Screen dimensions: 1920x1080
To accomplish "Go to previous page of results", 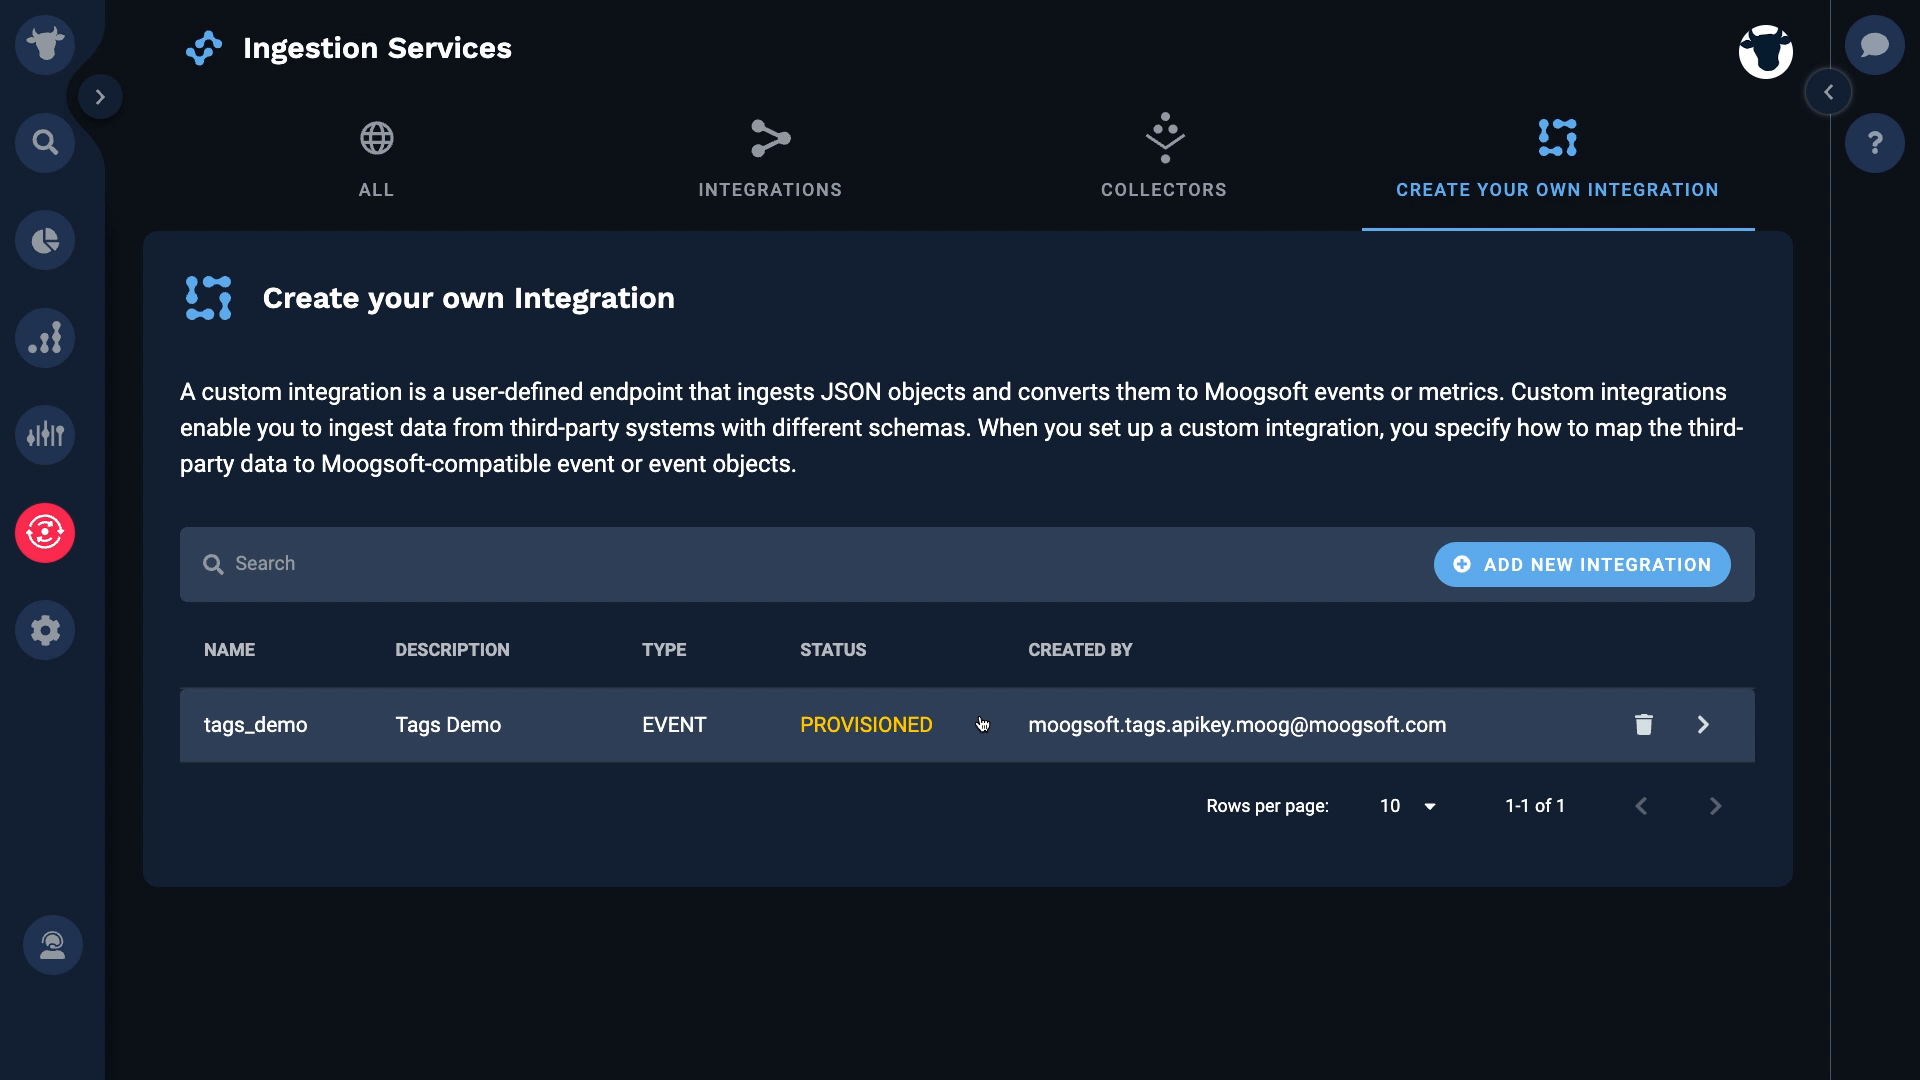I will [1641, 806].
